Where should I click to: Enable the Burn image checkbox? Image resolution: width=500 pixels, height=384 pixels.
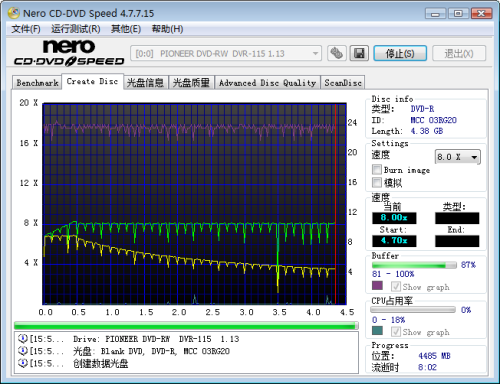(377, 169)
